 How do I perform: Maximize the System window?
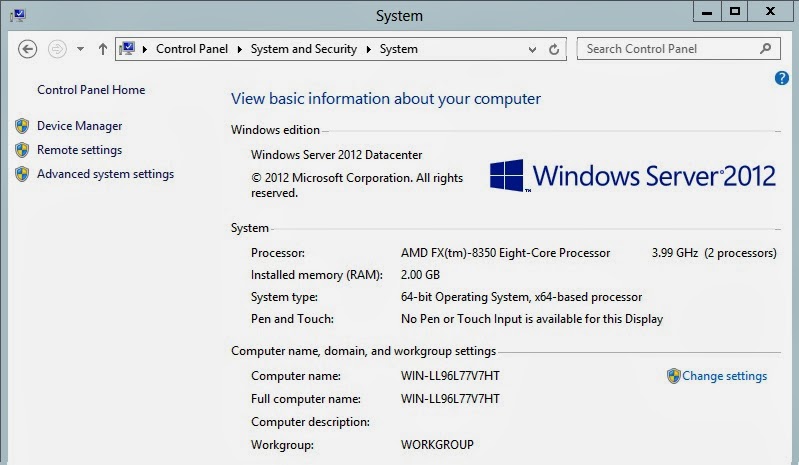(x=735, y=11)
